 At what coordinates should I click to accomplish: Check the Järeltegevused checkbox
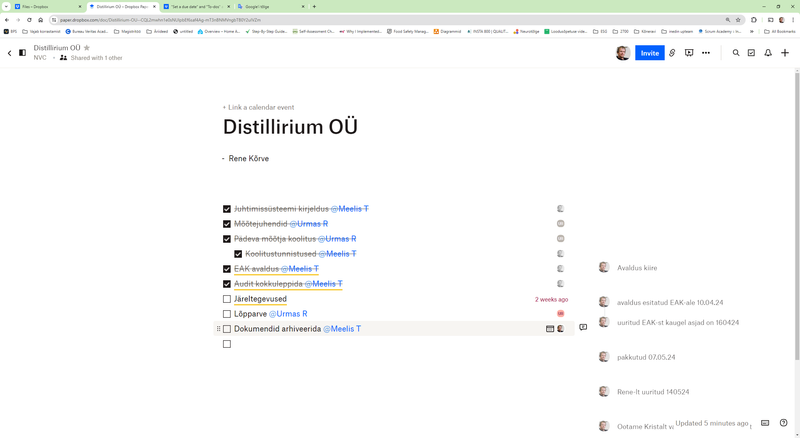227,299
